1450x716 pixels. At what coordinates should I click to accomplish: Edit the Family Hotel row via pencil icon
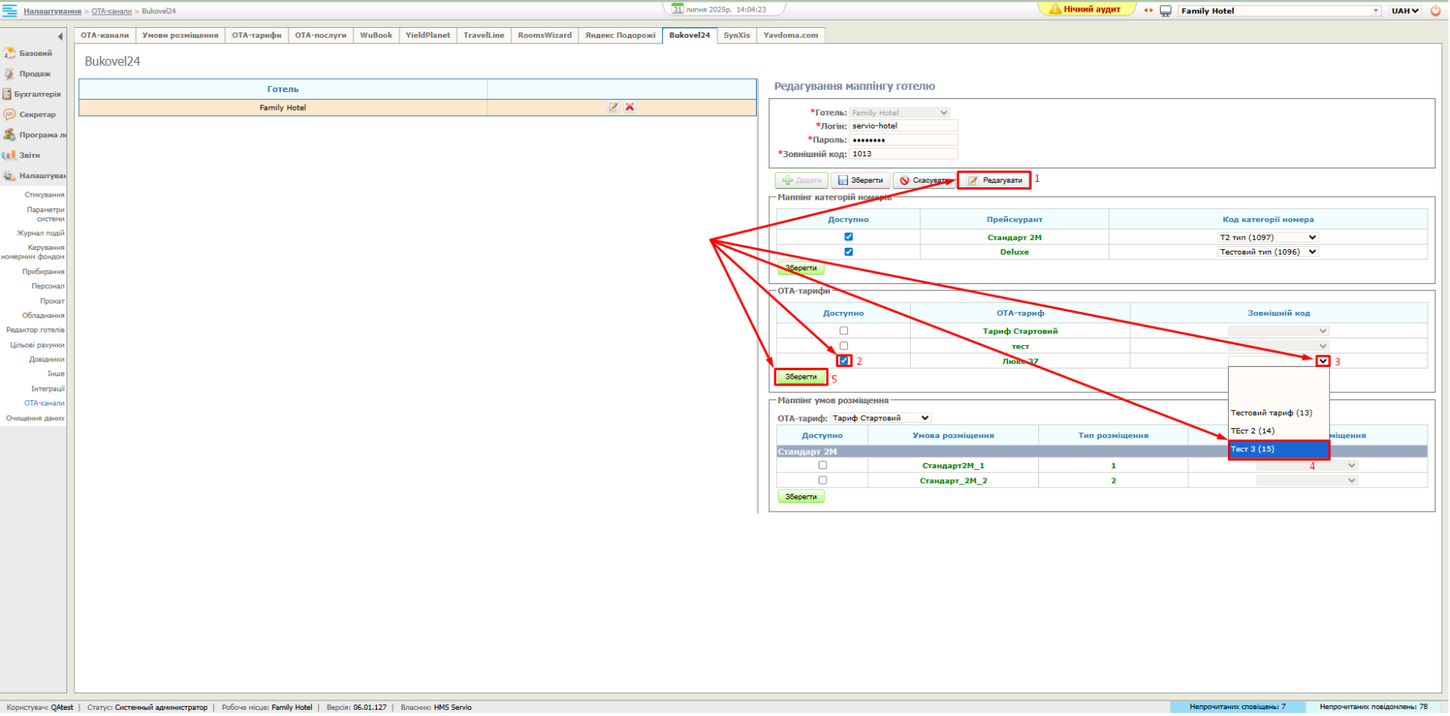click(613, 107)
